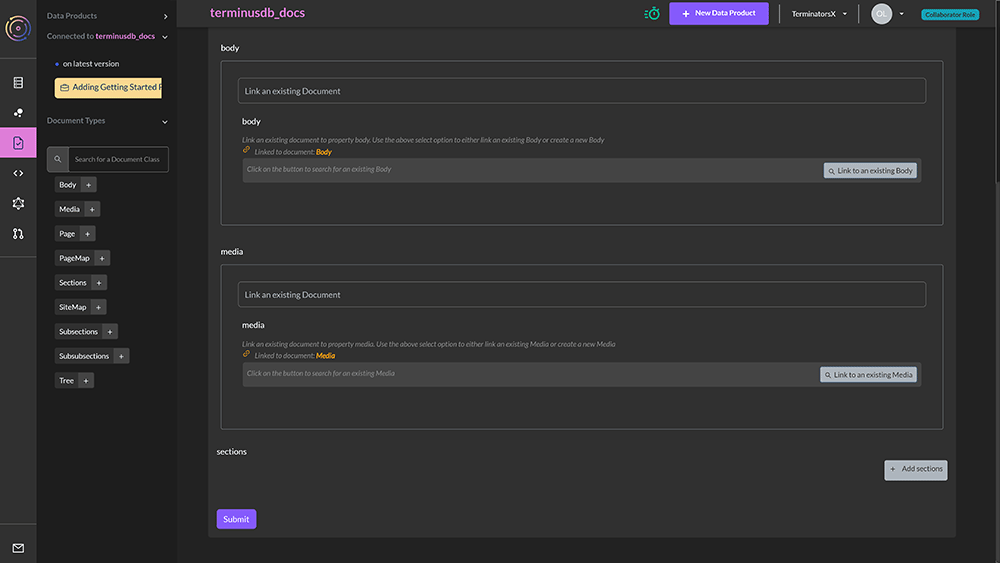1000x563 pixels.
Task: Open the Adding Getting Started change request
Action: coord(108,87)
